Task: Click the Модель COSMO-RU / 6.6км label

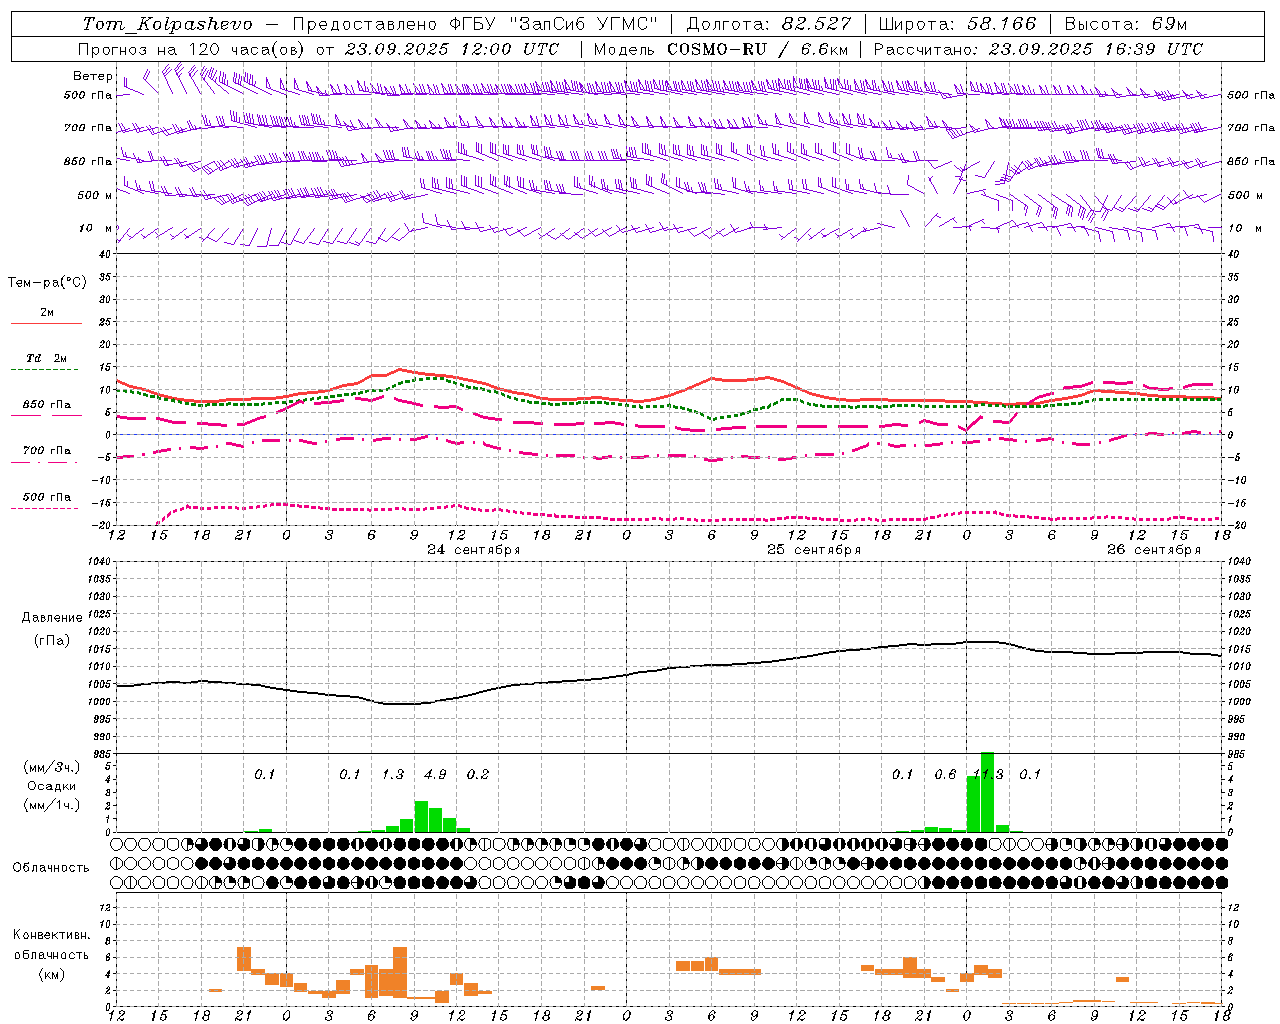Action: click(721, 49)
